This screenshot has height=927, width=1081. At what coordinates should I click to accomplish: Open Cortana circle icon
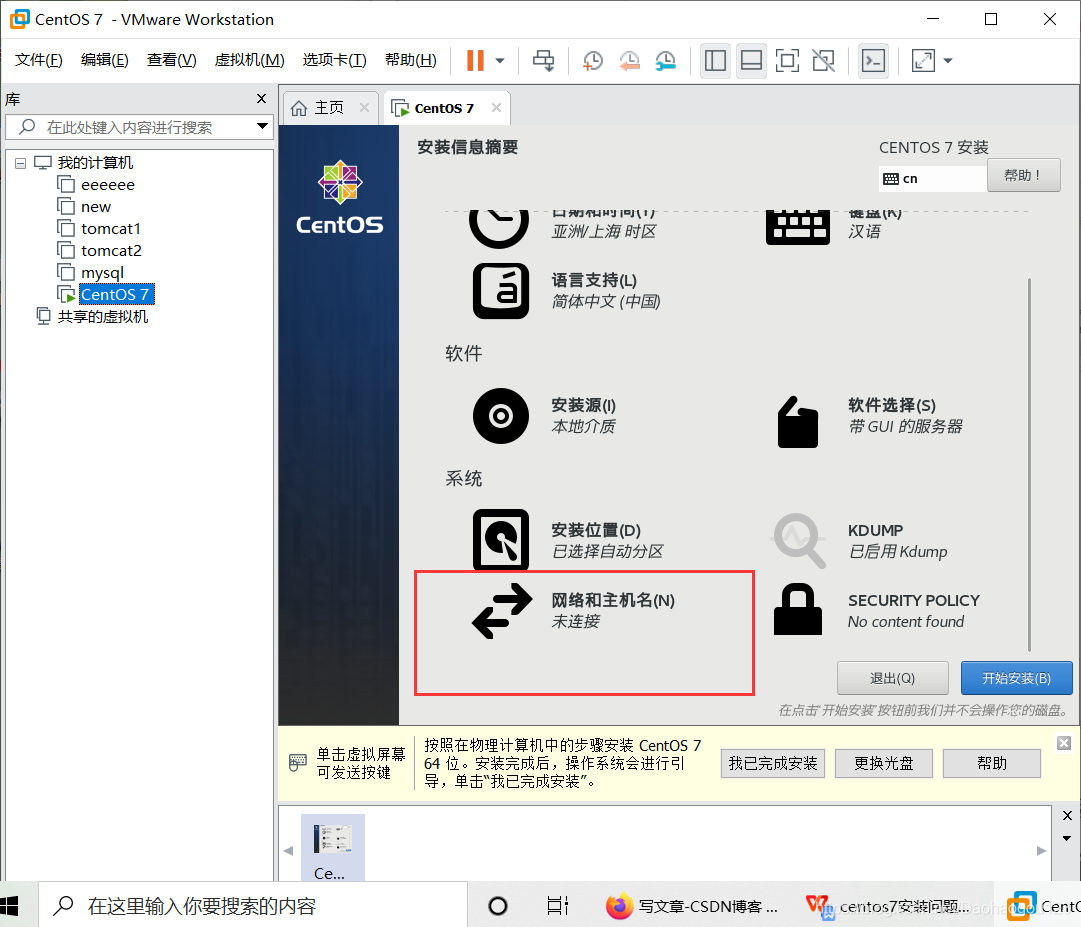(498, 906)
